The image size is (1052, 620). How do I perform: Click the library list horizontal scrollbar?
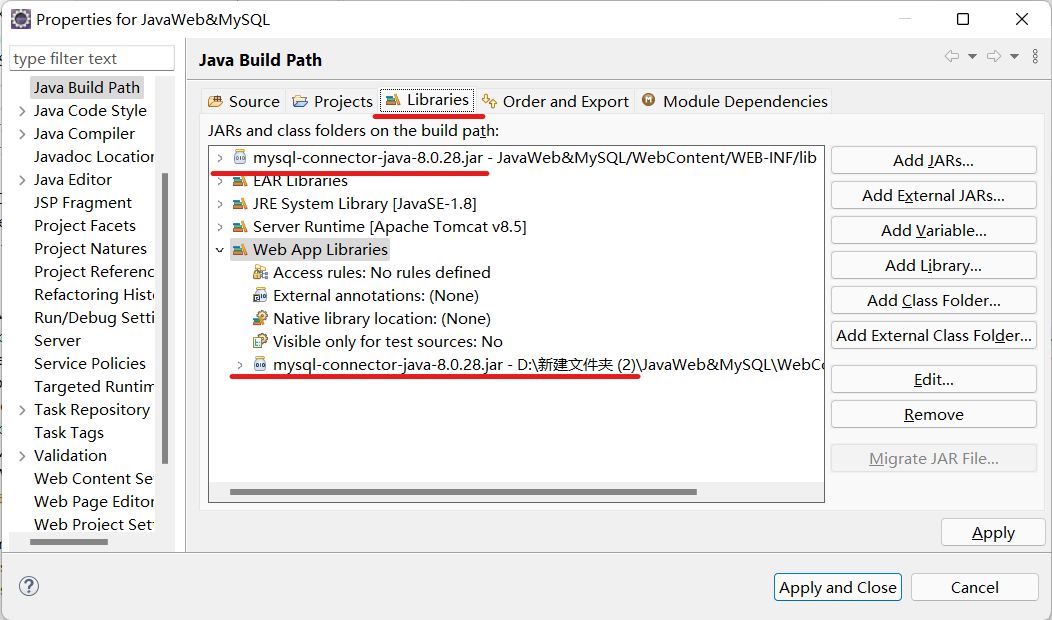click(462, 492)
